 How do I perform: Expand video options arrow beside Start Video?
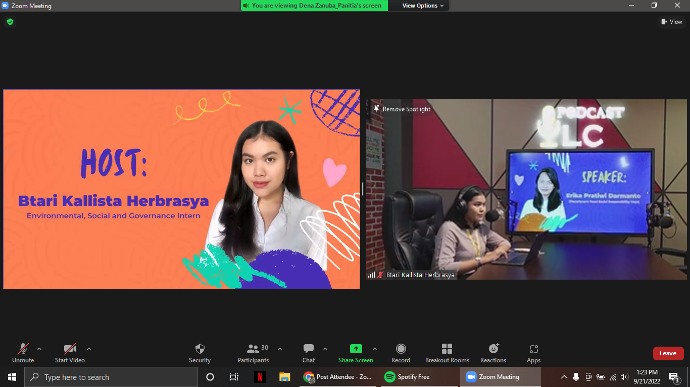pyautogui.click(x=89, y=349)
